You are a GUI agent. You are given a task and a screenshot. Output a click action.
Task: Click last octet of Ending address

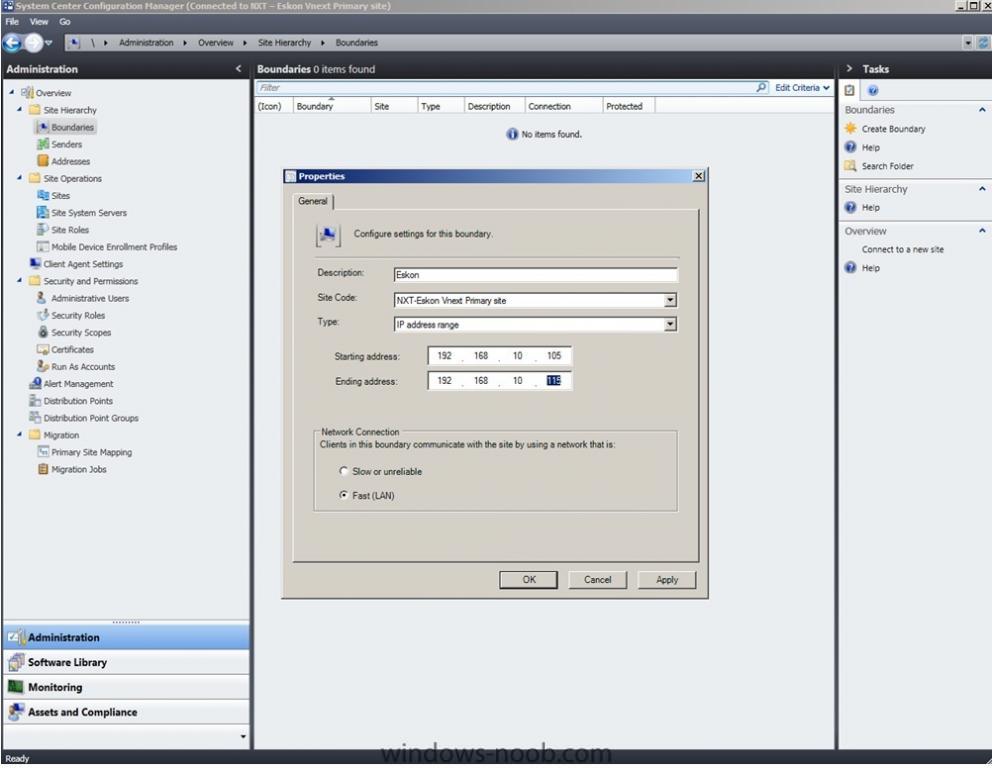click(x=554, y=381)
